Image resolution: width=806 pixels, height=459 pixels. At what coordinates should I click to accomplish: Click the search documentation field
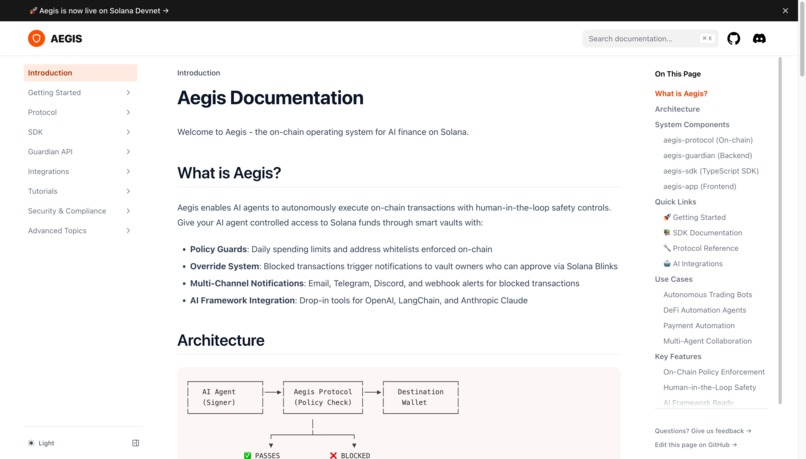pos(650,39)
